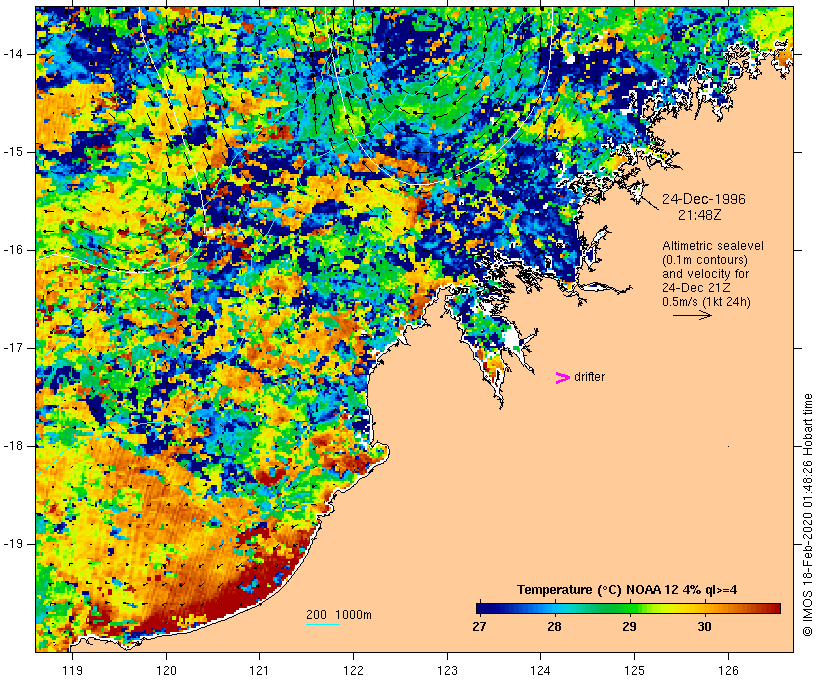Click the 'Altimetric sealevel' text line

click(713, 246)
